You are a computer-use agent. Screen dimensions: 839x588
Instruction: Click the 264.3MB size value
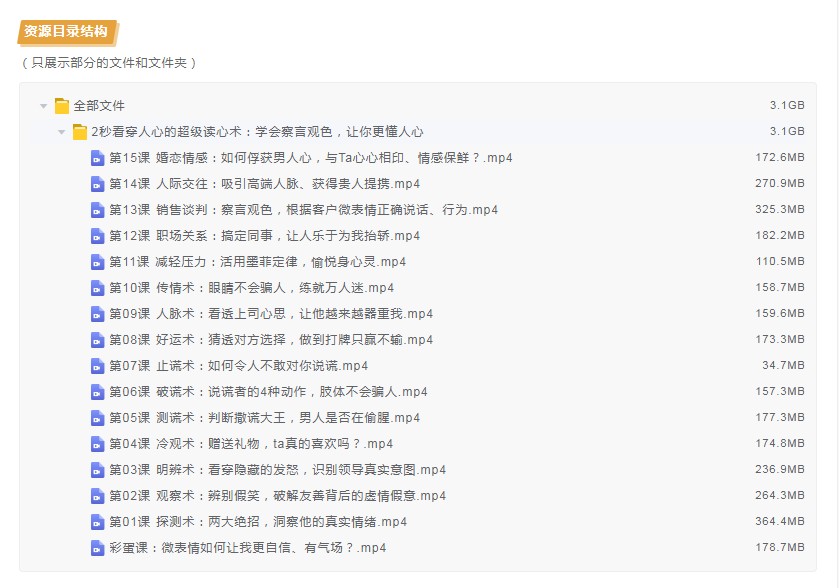click(780, 495)
